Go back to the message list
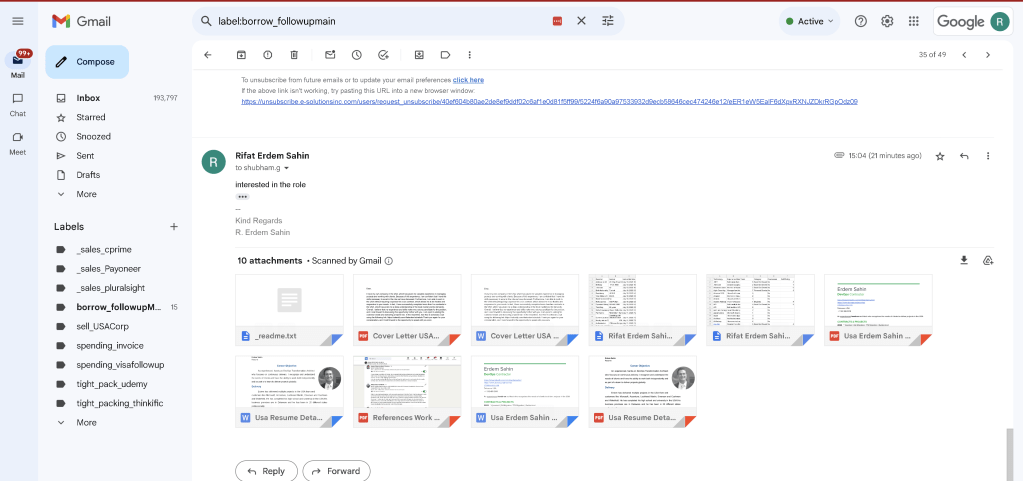Image resolution: width=1023 pixels, height=481 pixels. tap(208, 55)
